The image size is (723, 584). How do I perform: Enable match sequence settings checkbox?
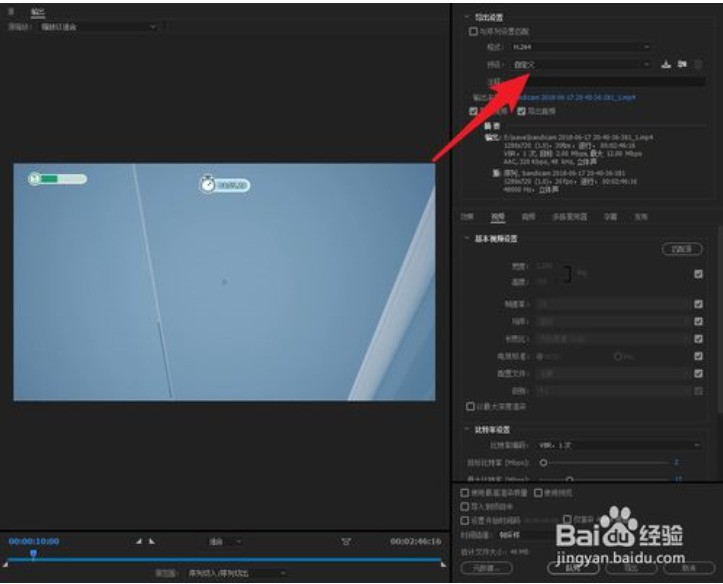473,32
